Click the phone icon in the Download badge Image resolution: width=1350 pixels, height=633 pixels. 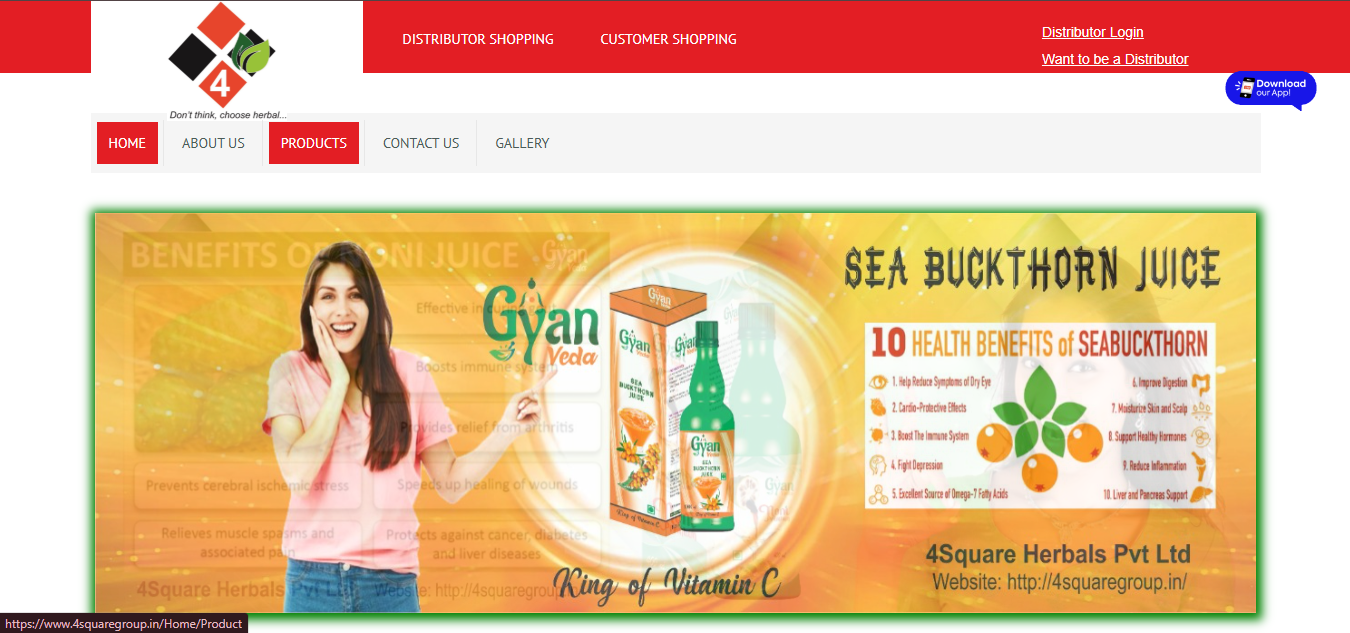coord(1245,88)
